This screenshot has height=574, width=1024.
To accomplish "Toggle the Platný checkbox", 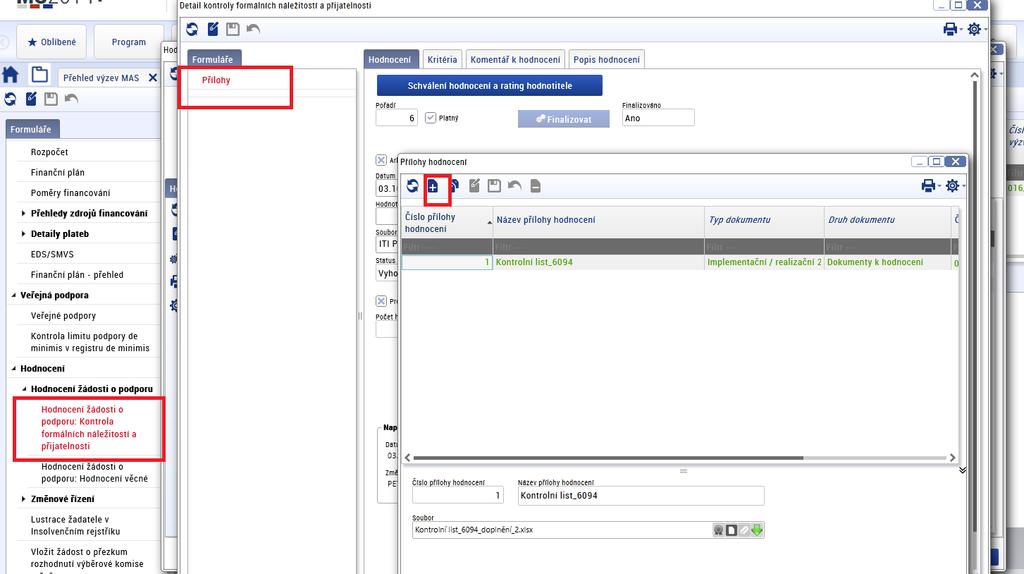I will [x=430, y=118].
